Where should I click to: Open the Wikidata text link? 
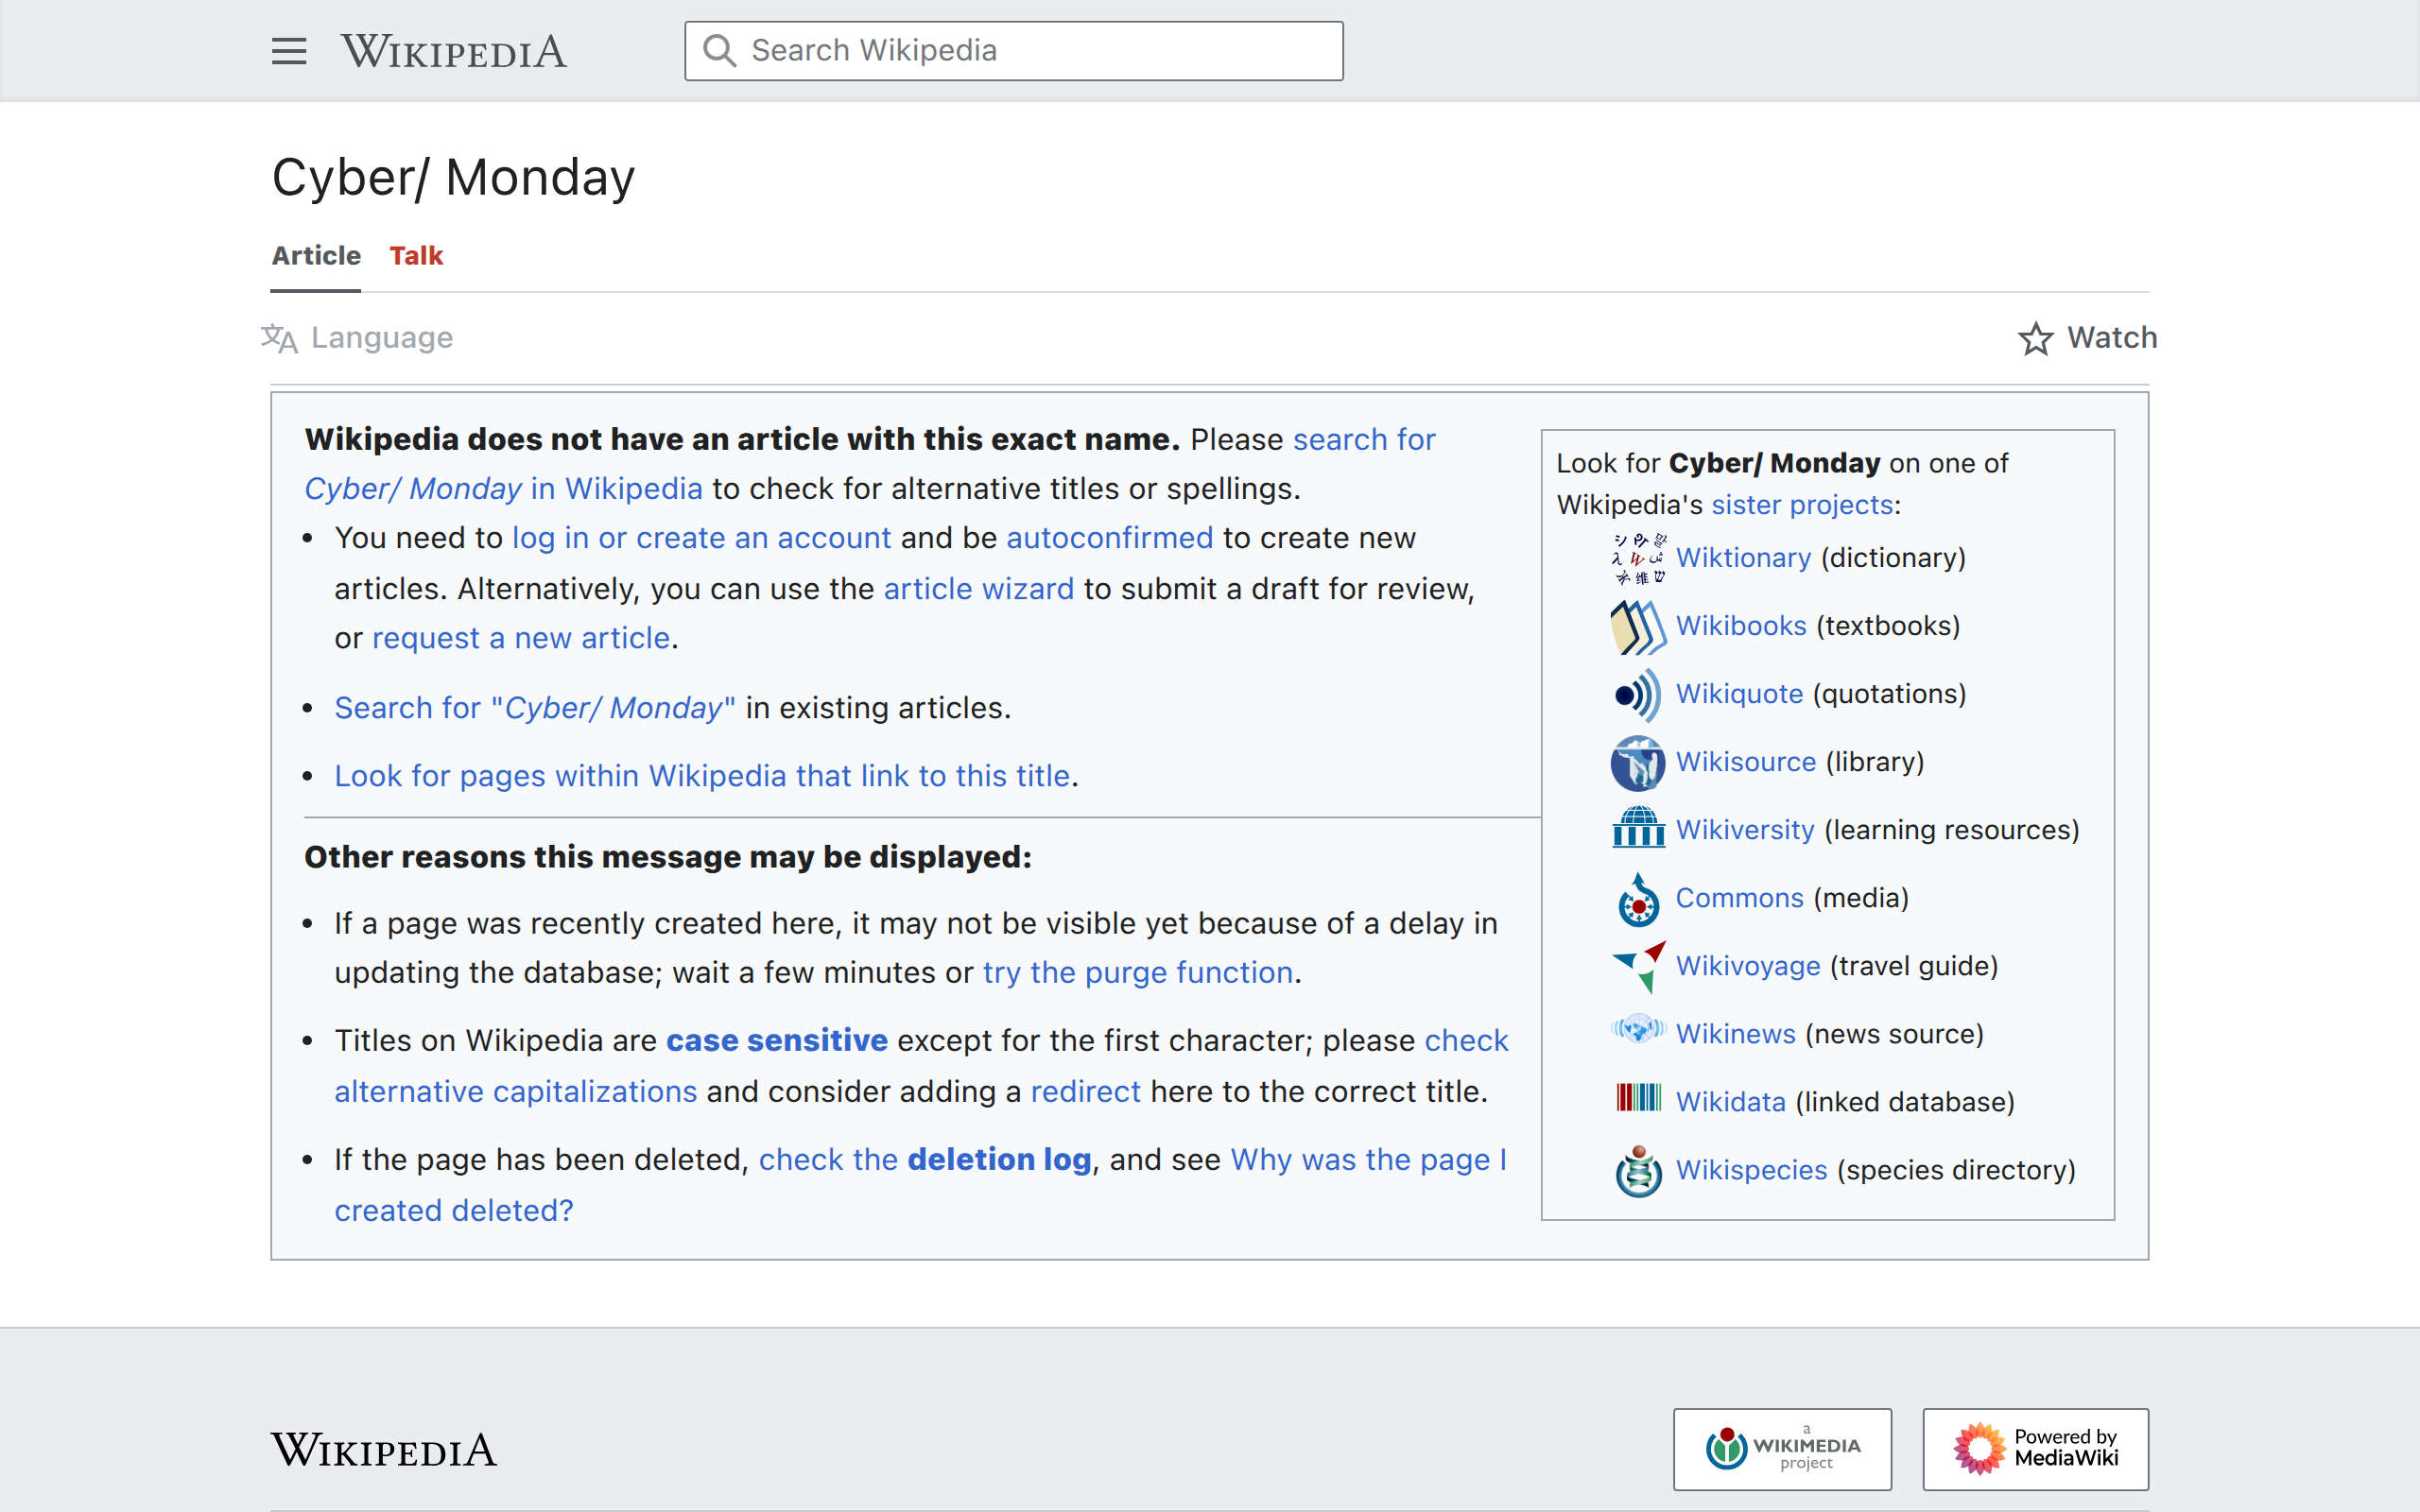click(x=1730, y=1102)
